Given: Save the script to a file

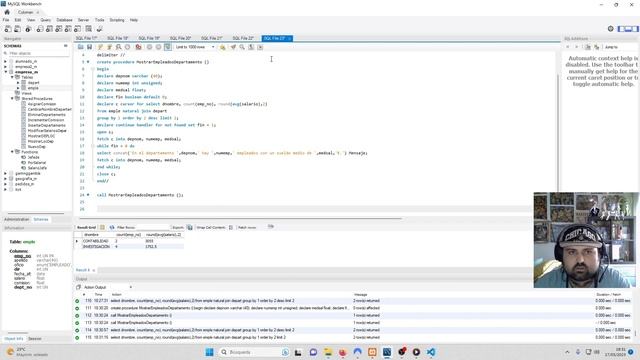Looking at the screenshot, I should pyautogui.click(x=89, y=47).
